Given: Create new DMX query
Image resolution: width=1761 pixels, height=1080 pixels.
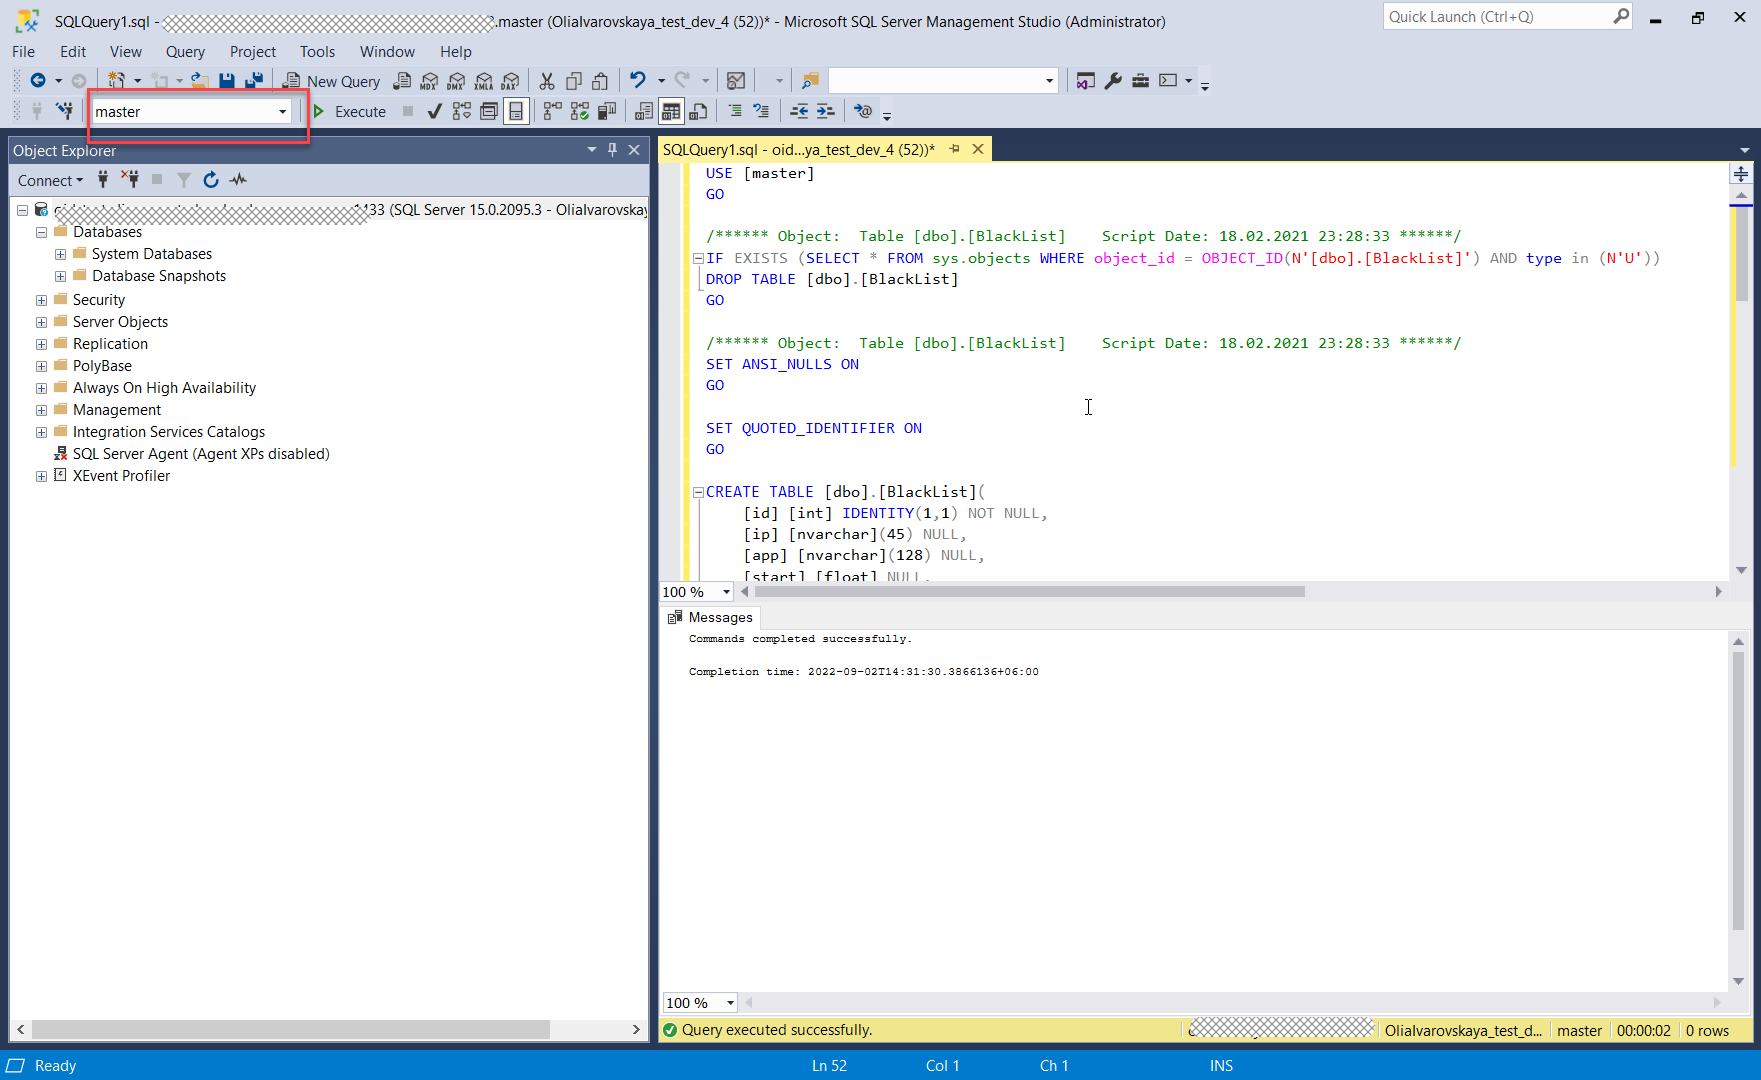Looking at the screenshot, I should click(456, 81).
